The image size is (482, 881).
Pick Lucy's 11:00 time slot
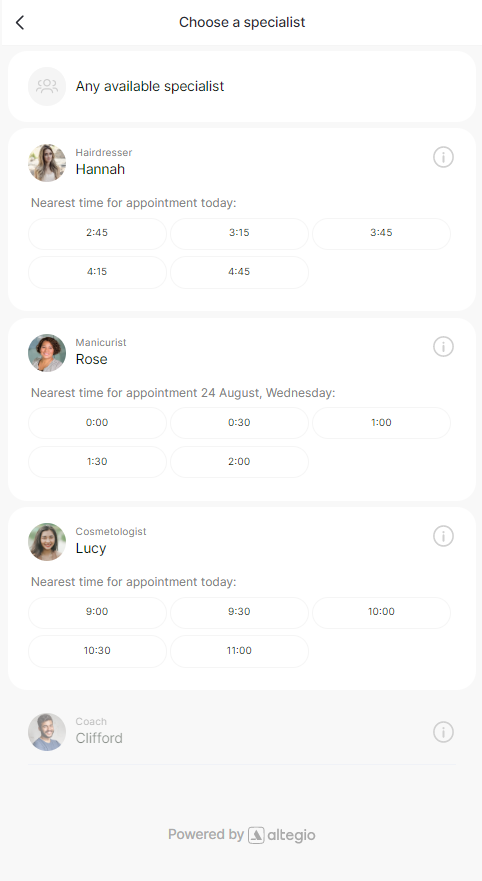(239, 651)
